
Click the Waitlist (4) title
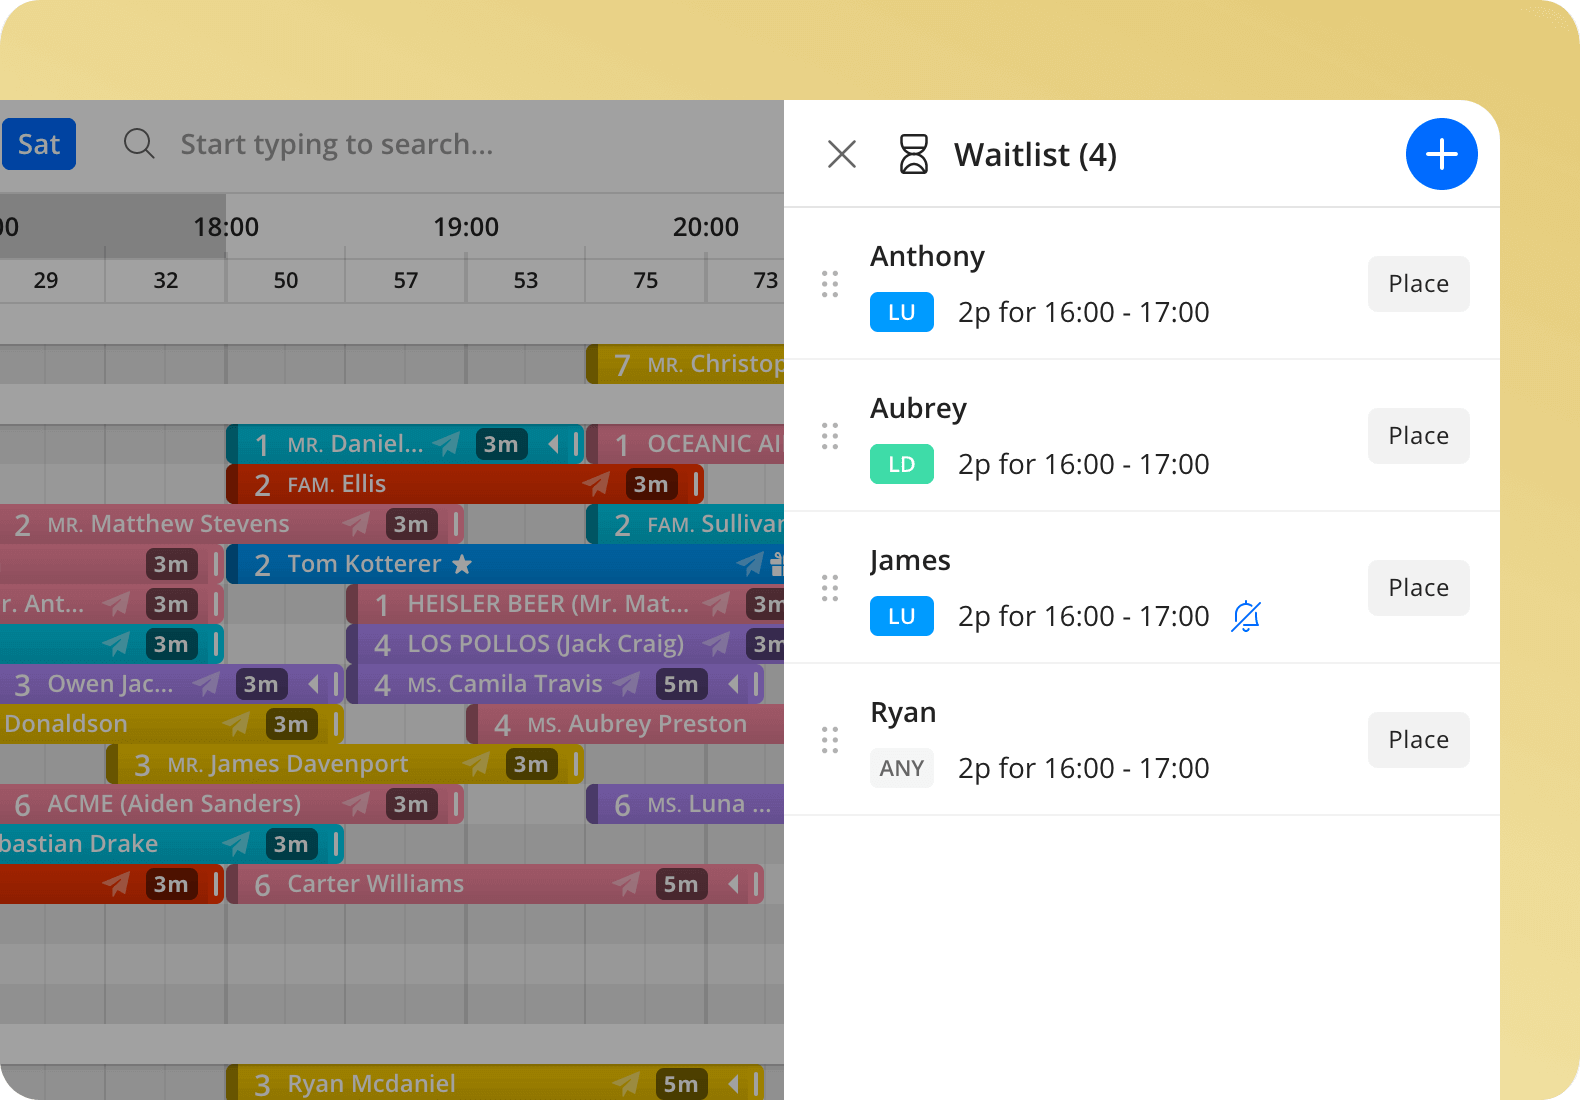point(1035,155)
